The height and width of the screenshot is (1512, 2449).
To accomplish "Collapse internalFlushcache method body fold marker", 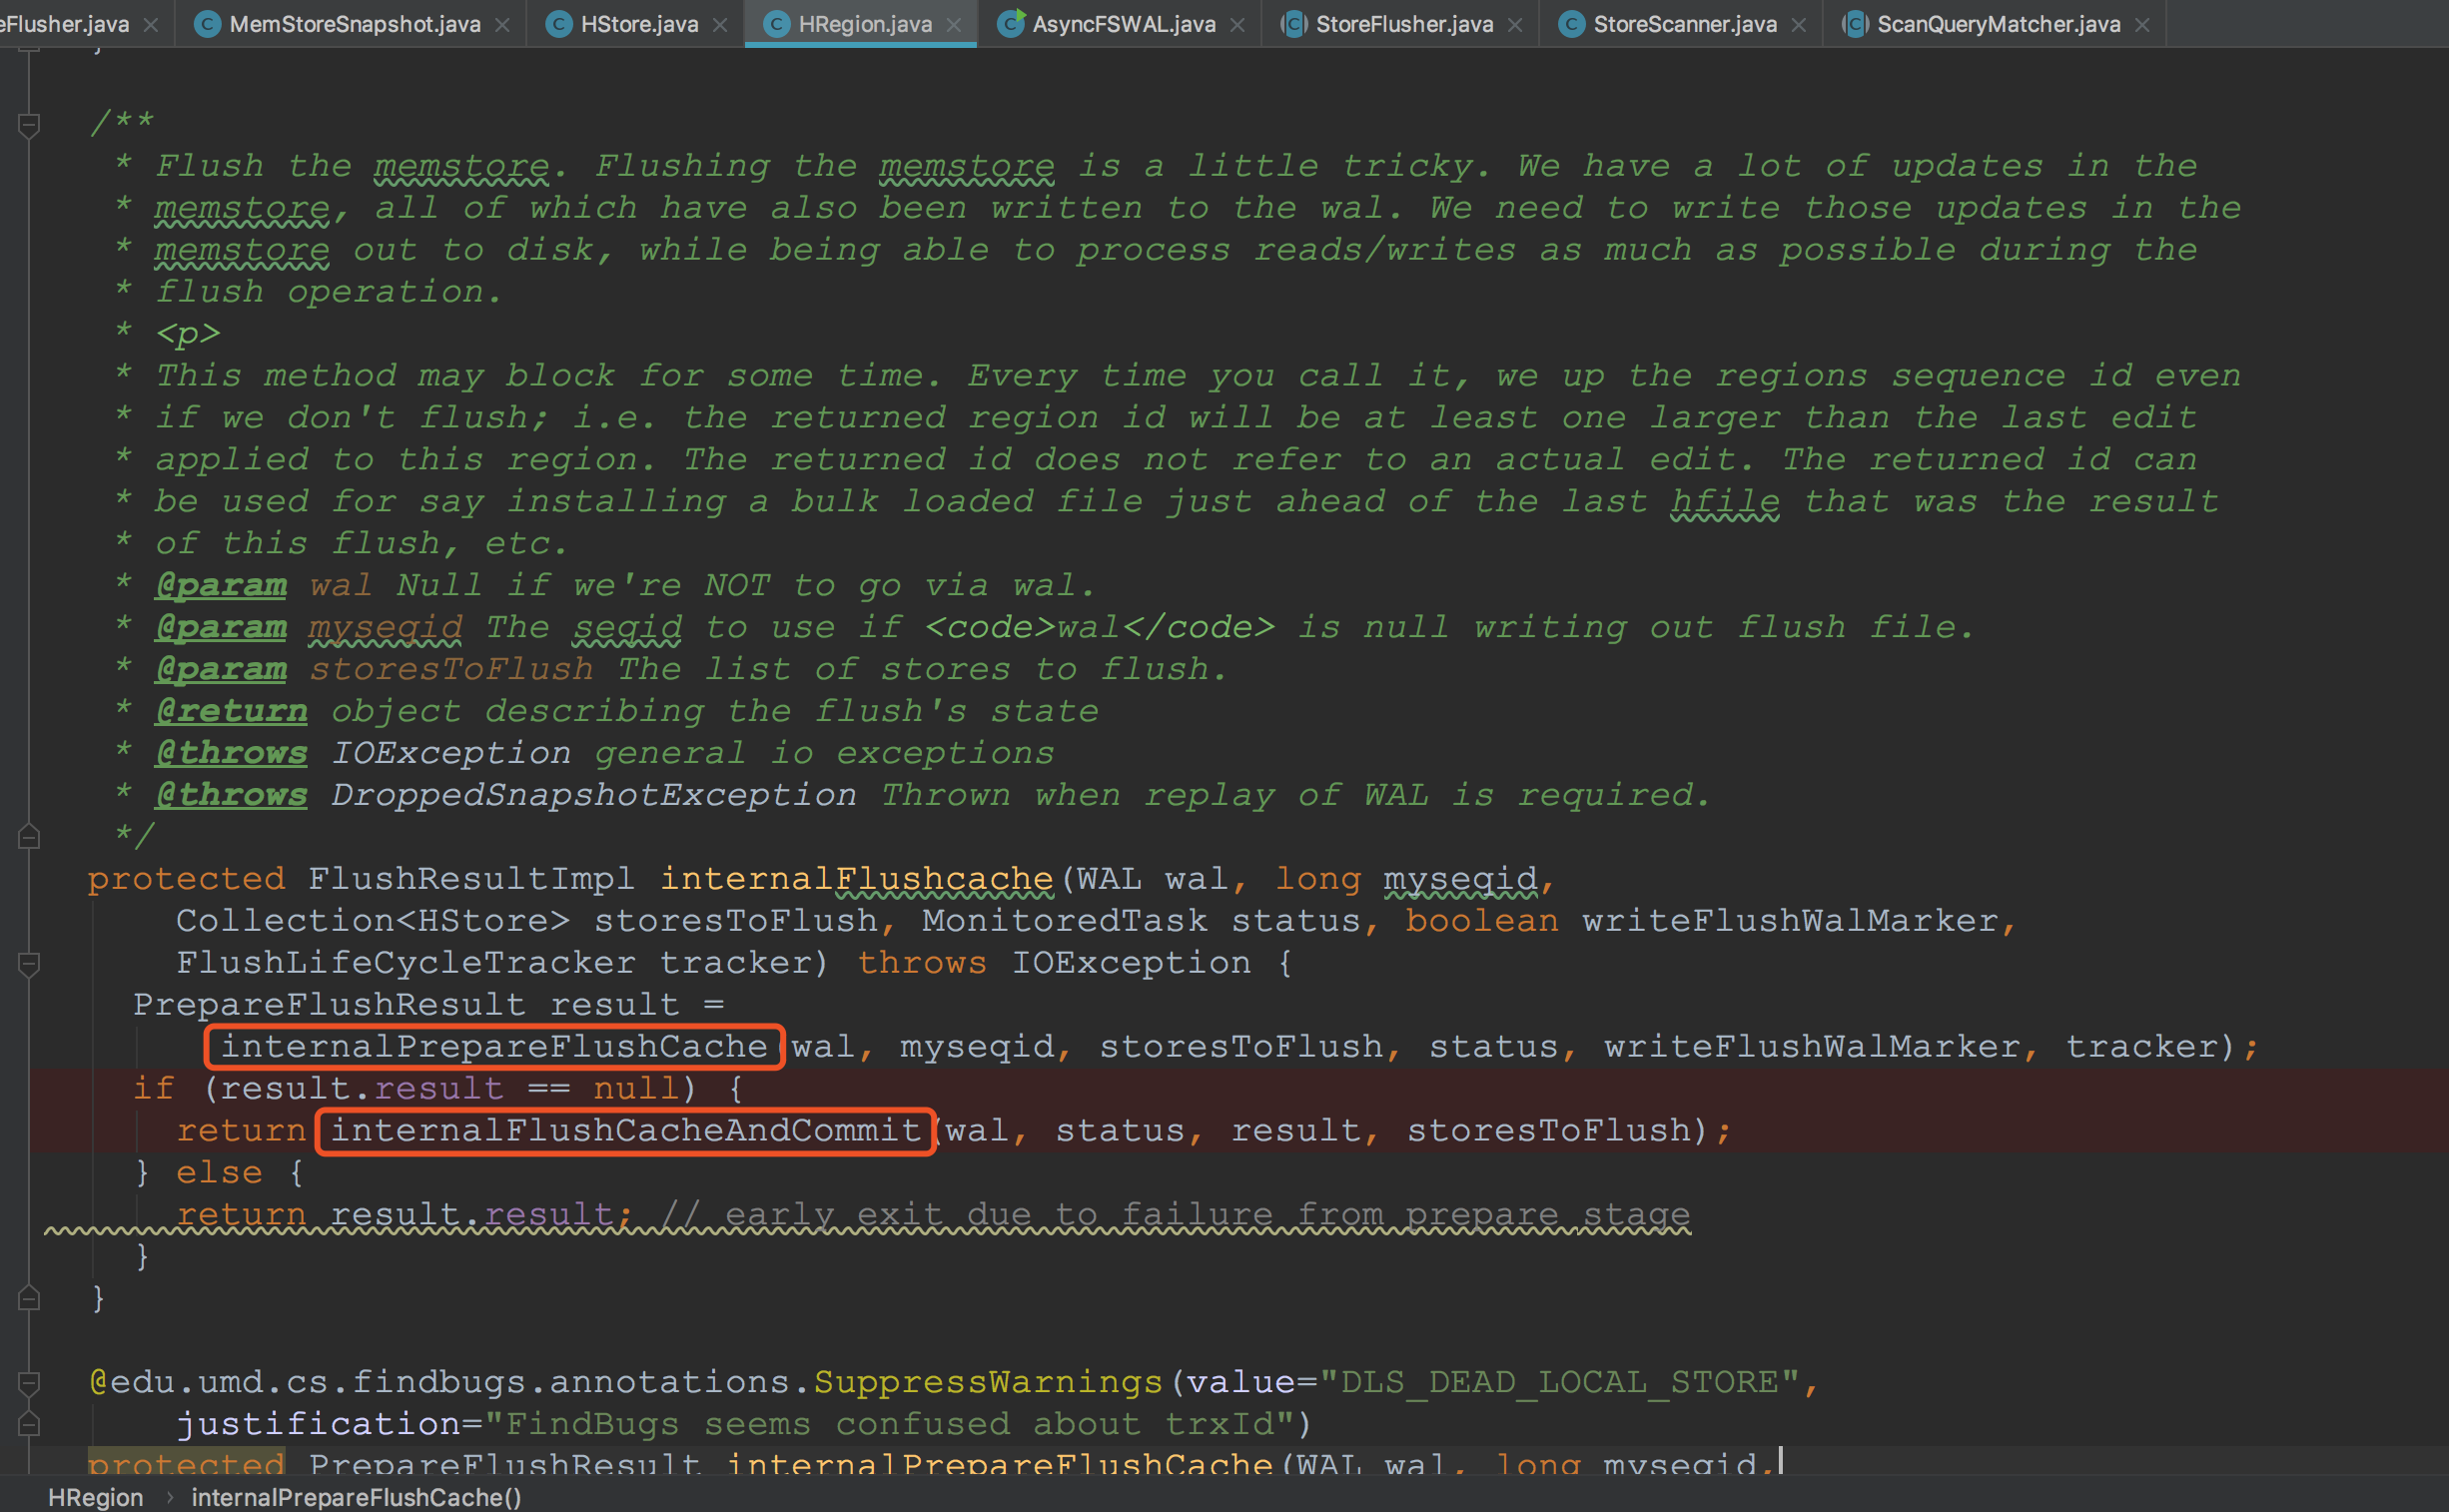I will tap(29, 964).
